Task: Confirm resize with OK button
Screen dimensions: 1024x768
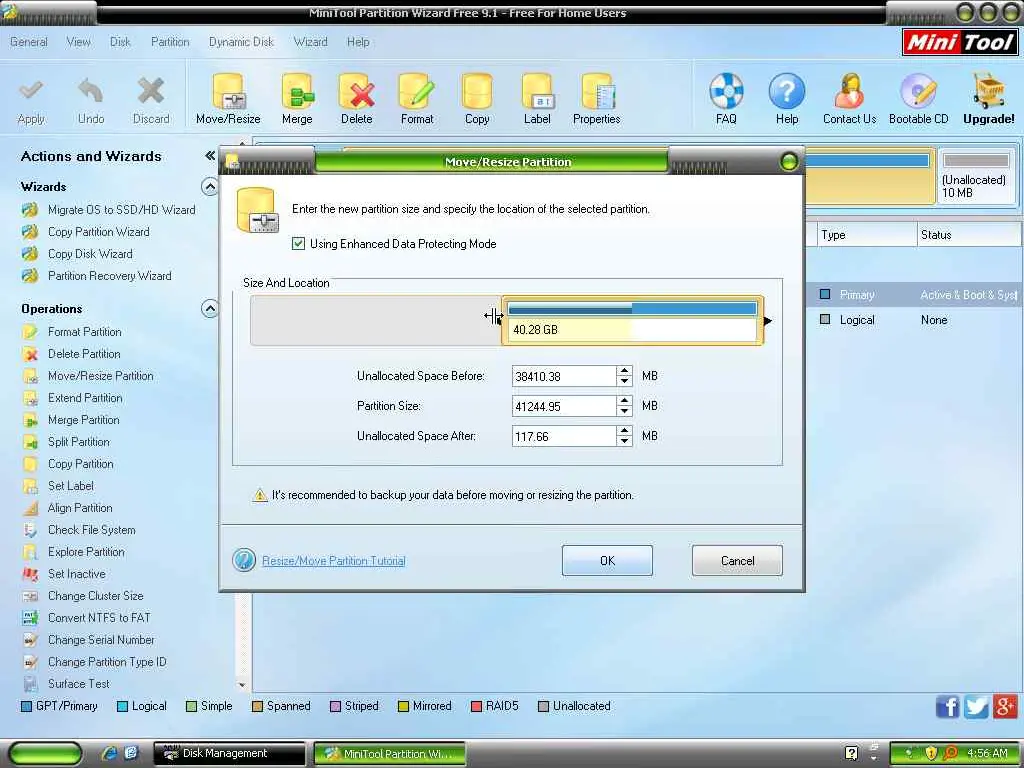Action: tap(607, 560)
